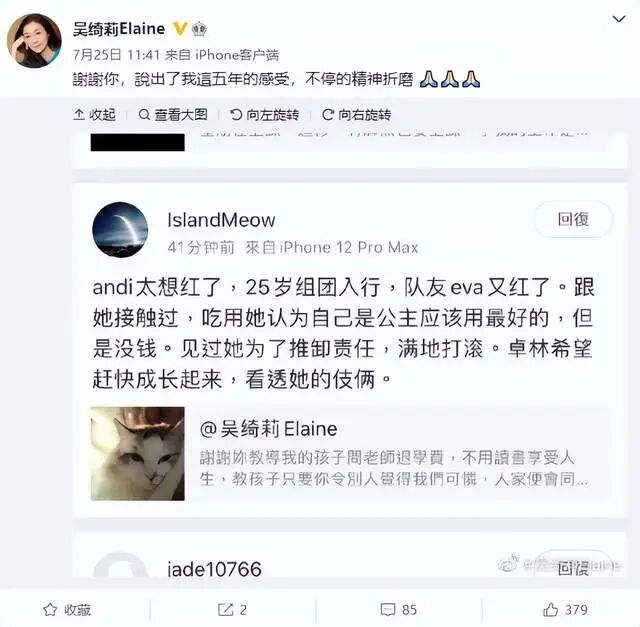Viewport: 640px width, 627px height.
Task: View the large image via 查看大图
Action: click(x=173, y=115)
